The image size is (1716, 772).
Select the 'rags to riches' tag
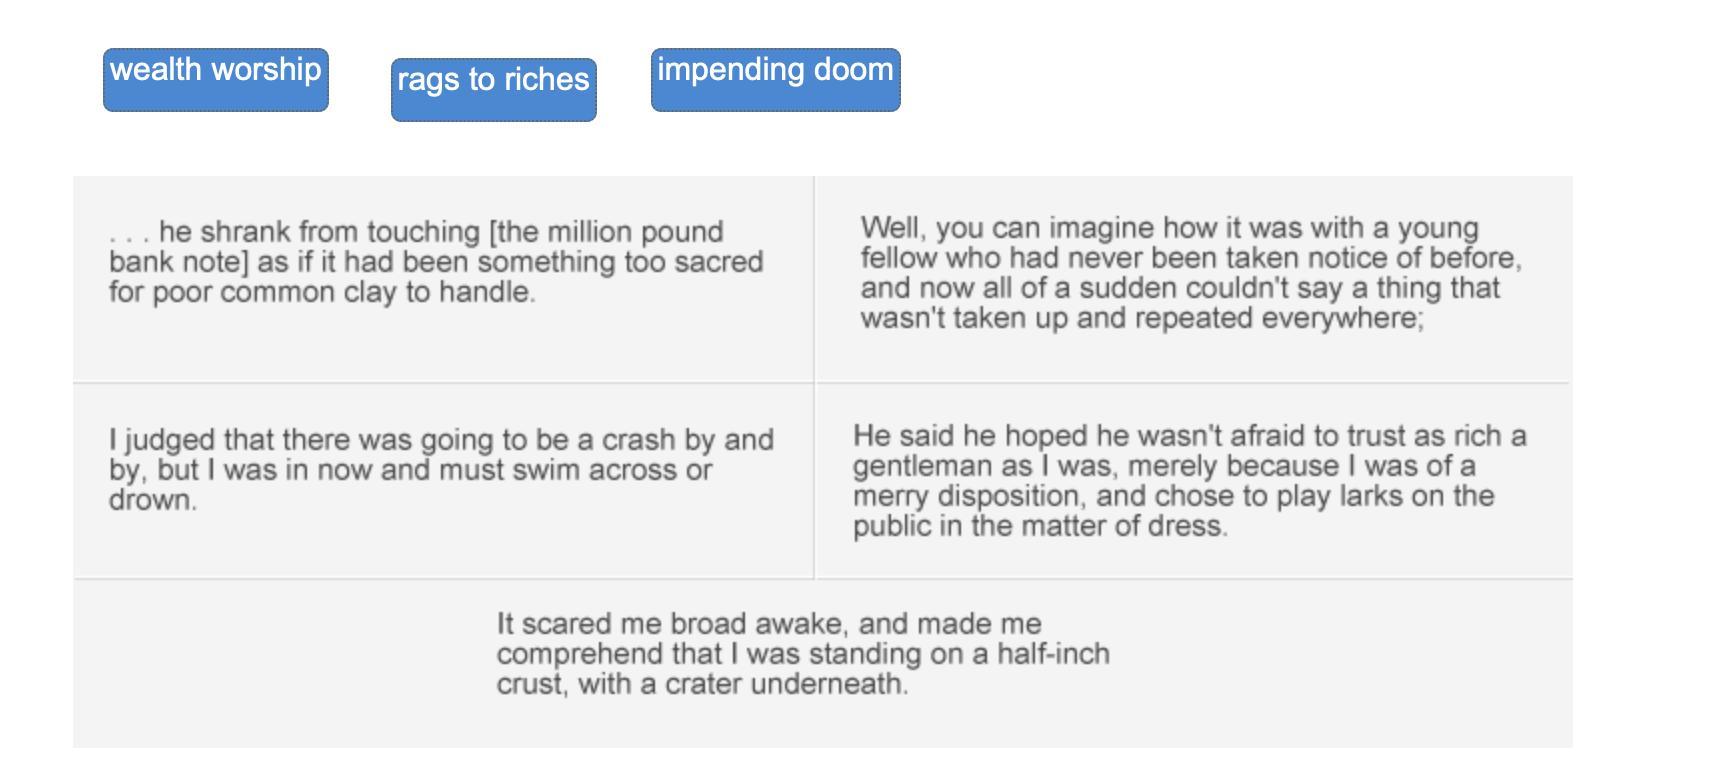pyautogui.click(x=493, y=89)
